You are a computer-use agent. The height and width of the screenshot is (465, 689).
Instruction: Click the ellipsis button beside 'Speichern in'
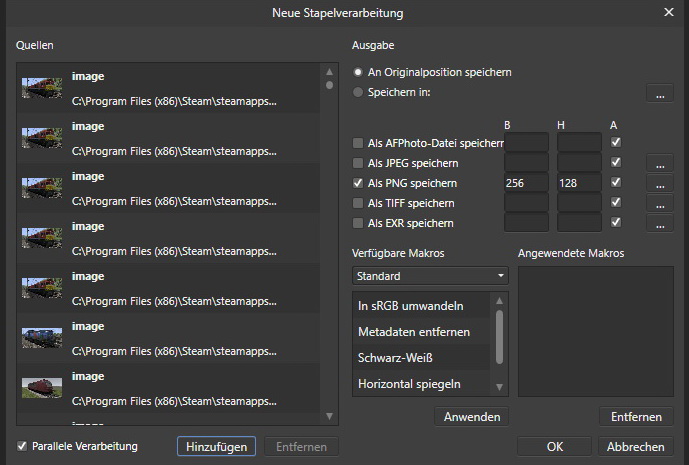click(x=659, y=94)
